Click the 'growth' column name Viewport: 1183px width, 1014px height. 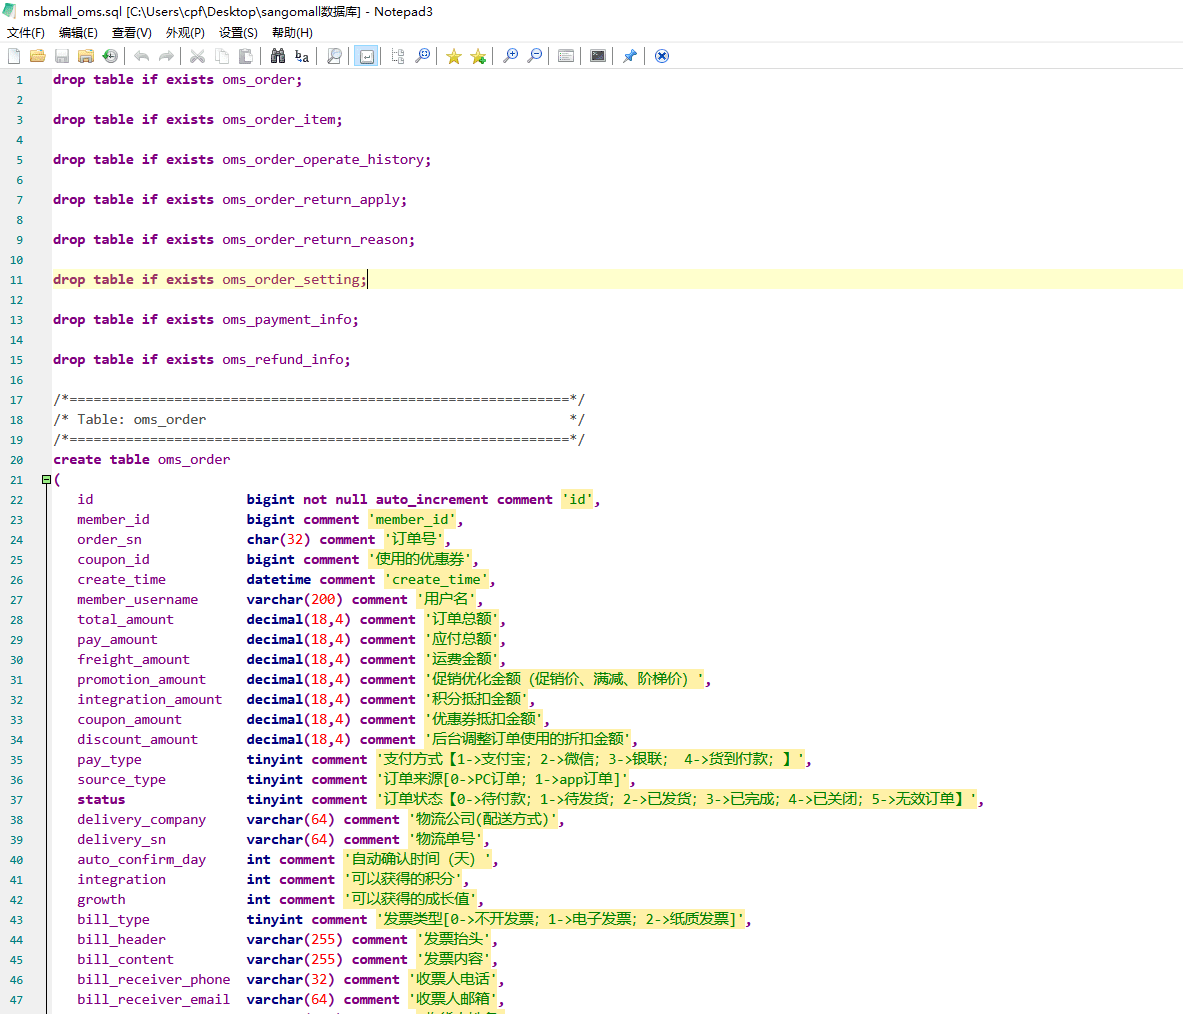(x=101, y=899)
